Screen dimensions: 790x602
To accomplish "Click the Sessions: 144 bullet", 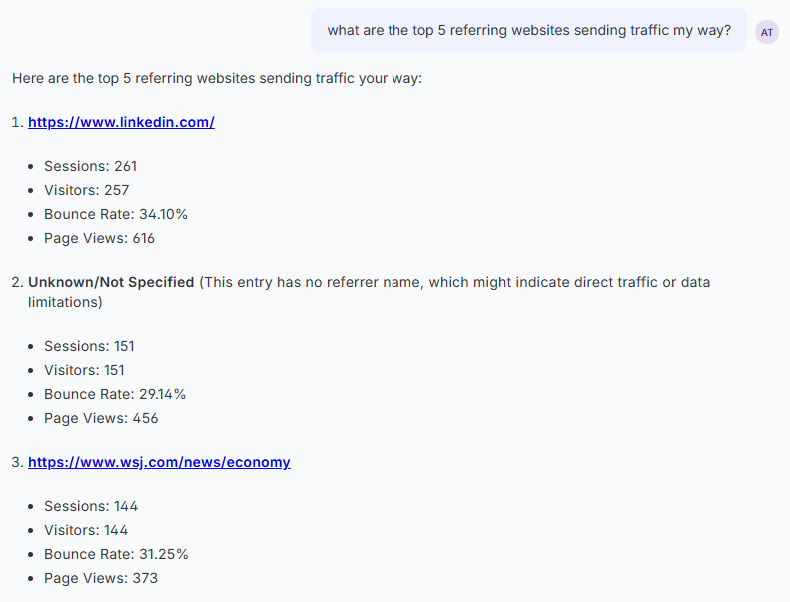I will coord(91,506).
